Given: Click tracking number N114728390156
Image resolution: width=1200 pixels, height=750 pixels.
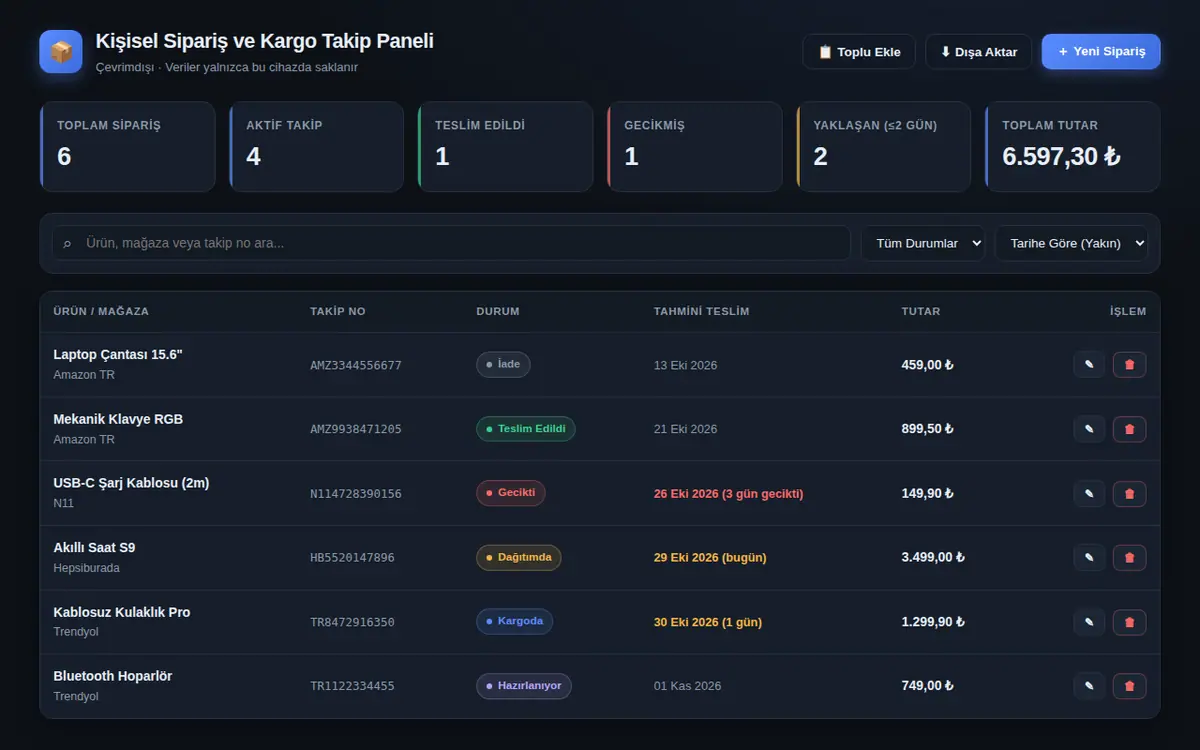Looking at the screenshot, I should coord(356,494).
